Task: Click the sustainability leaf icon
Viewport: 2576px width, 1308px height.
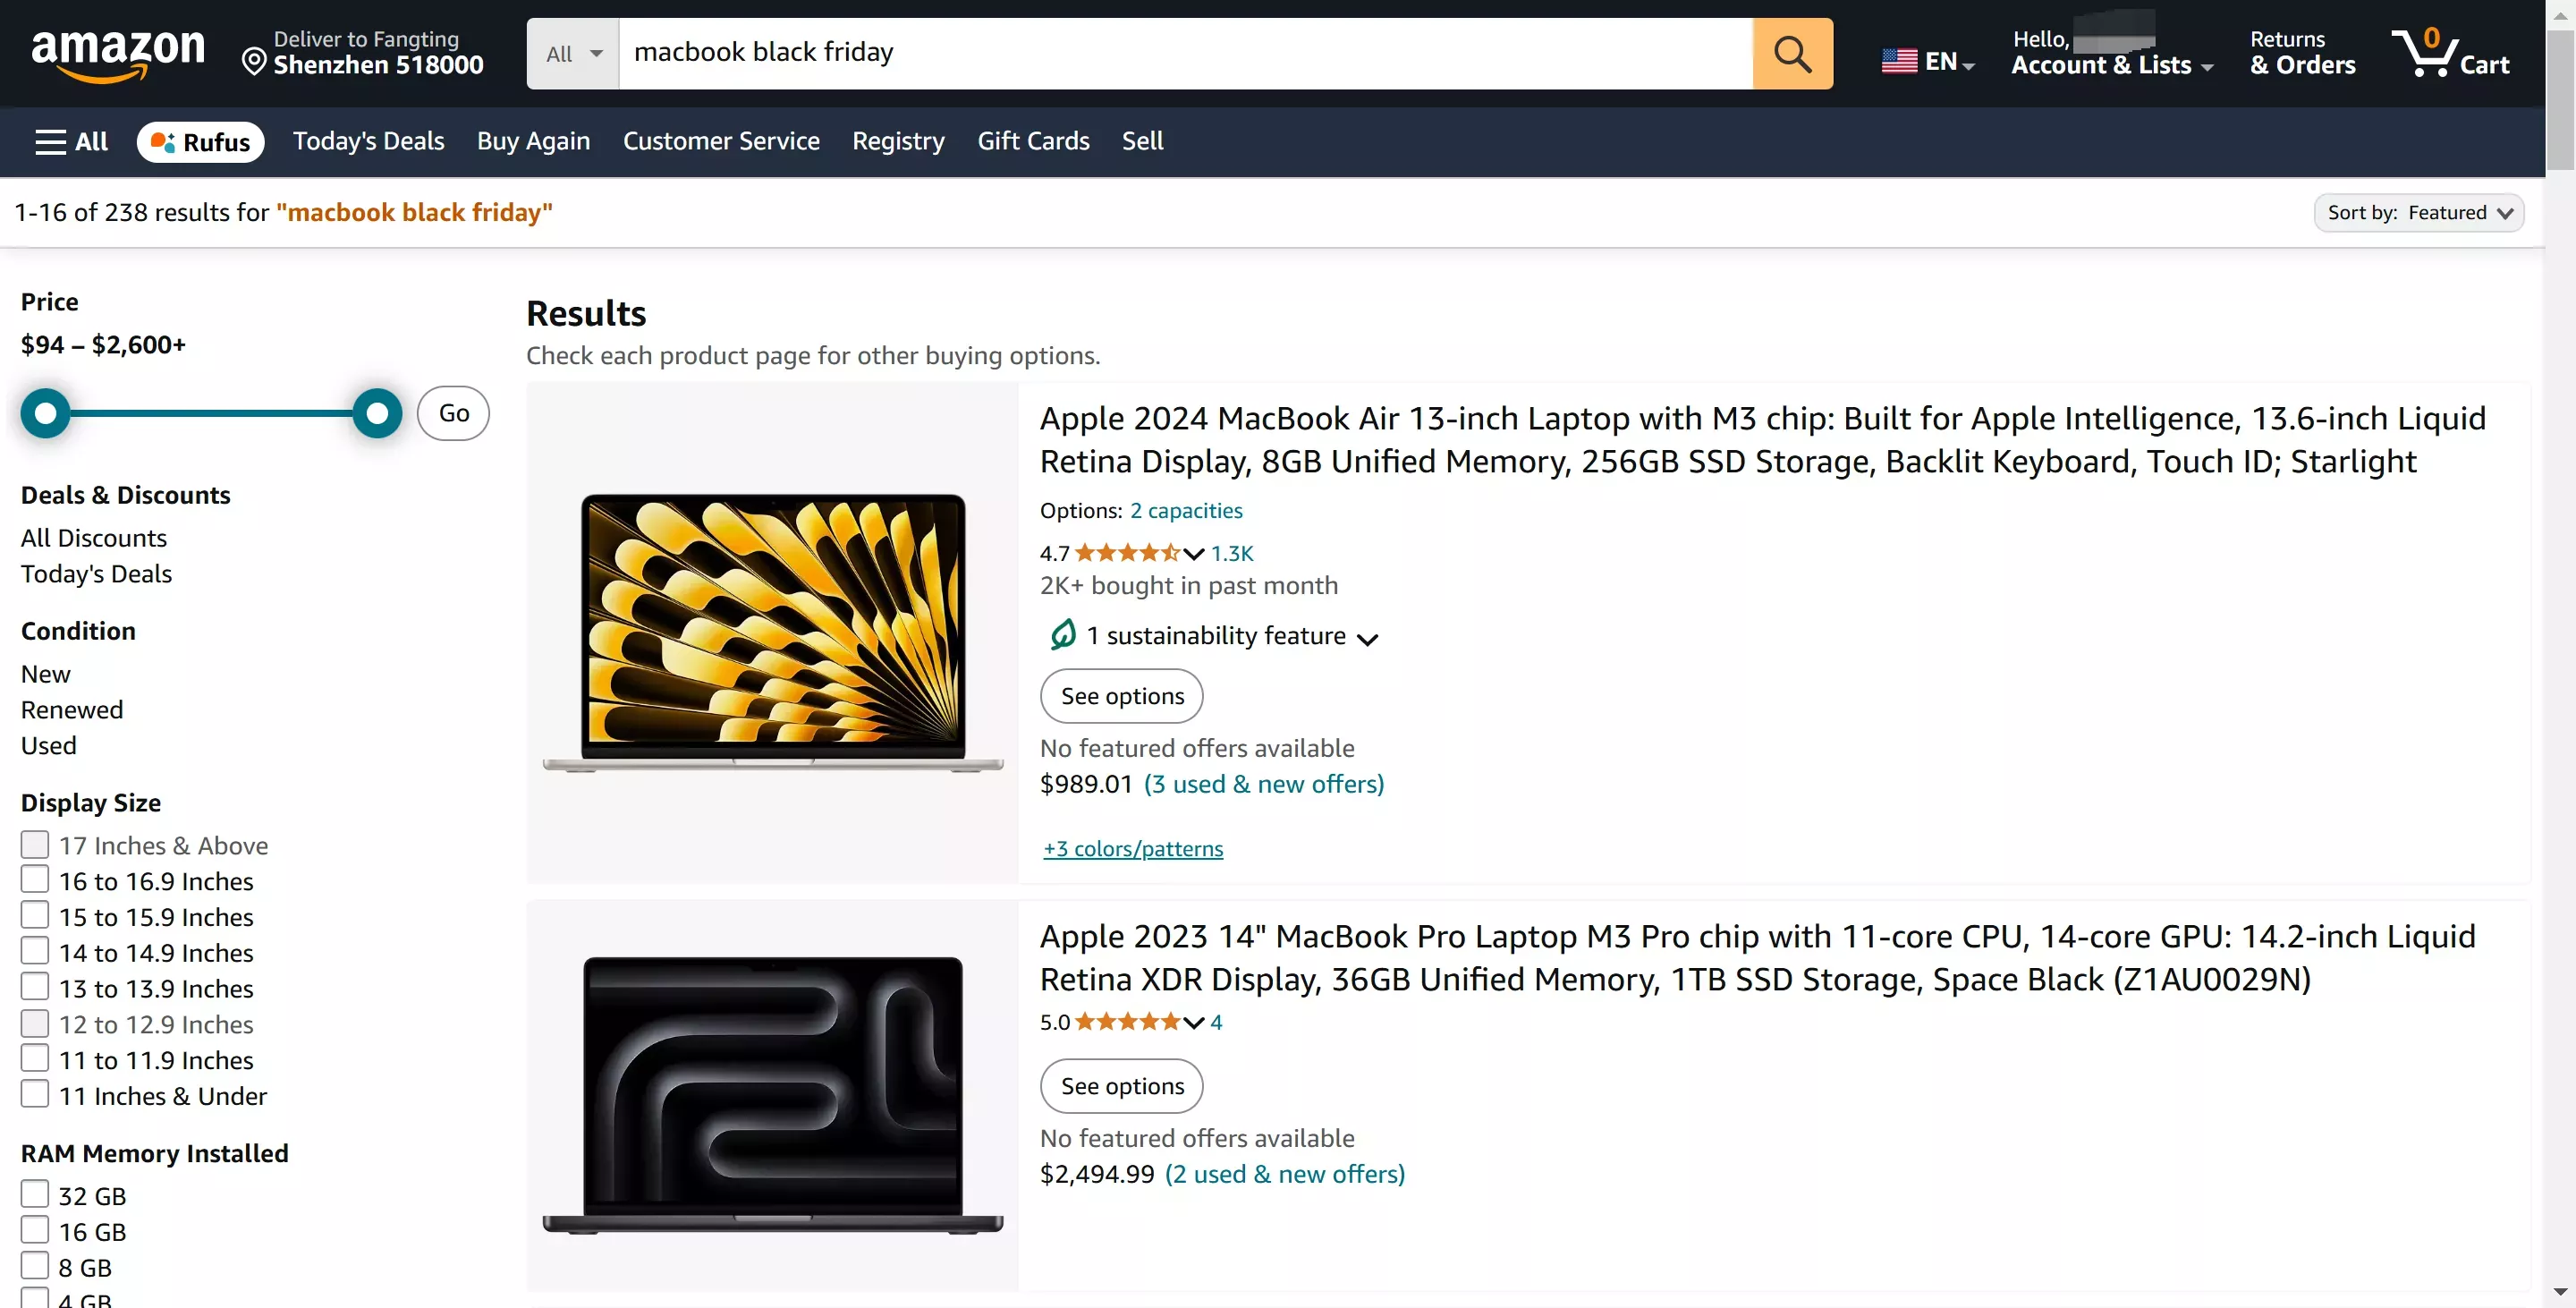Action: [1063, 635]
